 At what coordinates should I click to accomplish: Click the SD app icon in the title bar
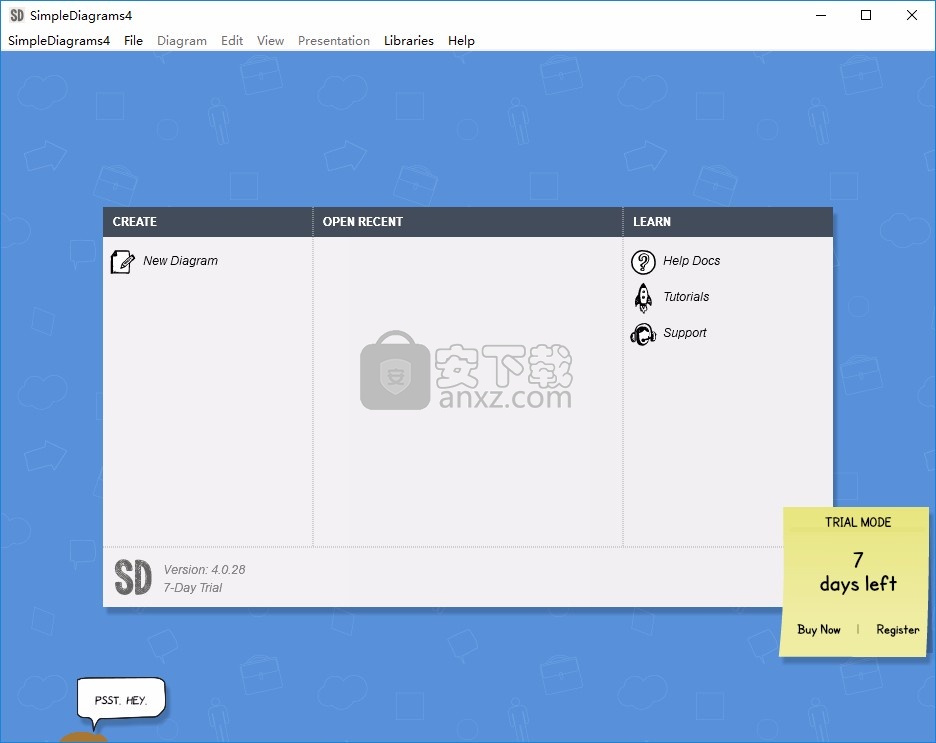(x=17, y=15)
